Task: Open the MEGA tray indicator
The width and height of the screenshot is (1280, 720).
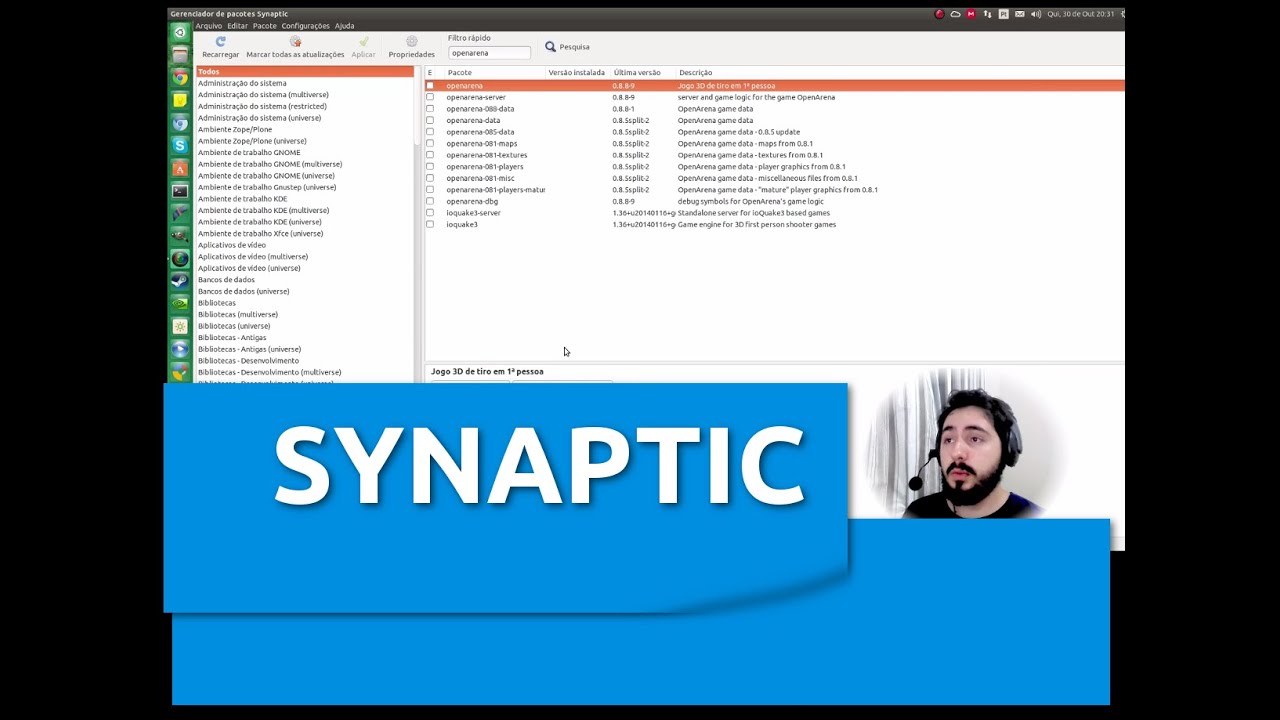Action: coord(971,14)
